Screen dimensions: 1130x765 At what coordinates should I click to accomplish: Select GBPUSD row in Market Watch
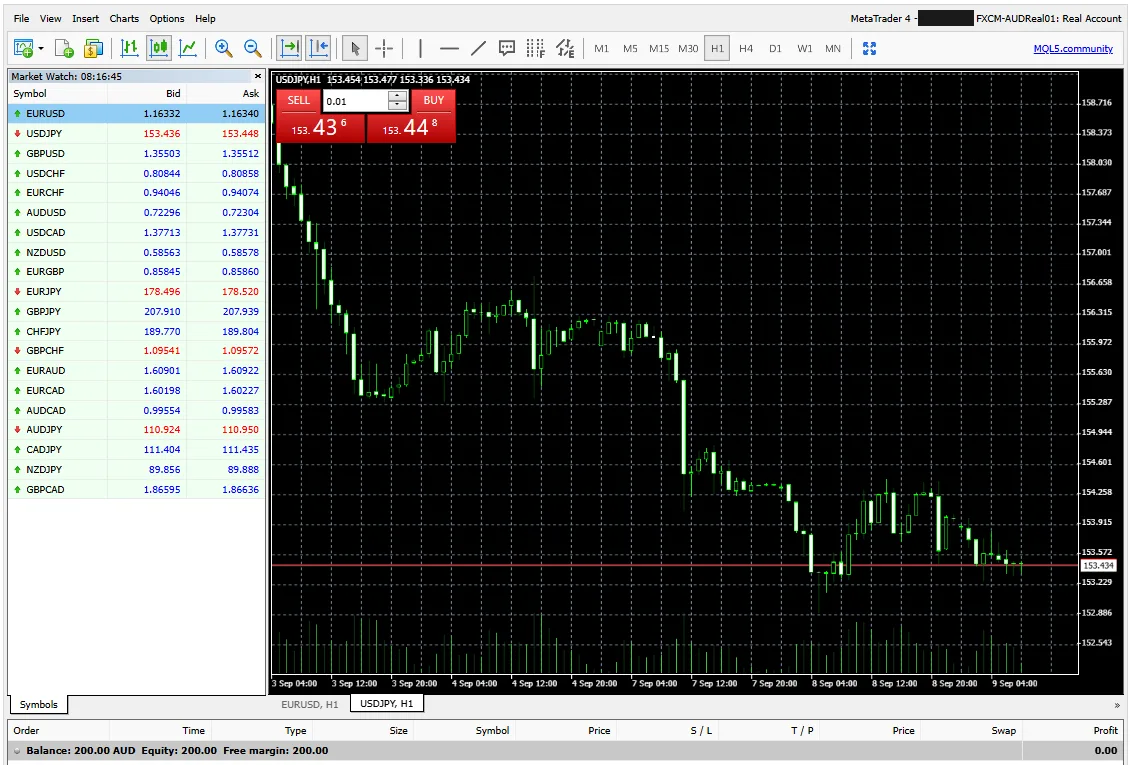coord(136,153)
